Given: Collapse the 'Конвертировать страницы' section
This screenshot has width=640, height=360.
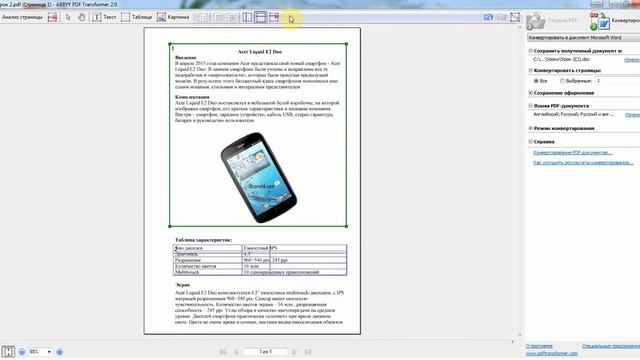Looking at the screenshot, I should click(x=531, y=70).
